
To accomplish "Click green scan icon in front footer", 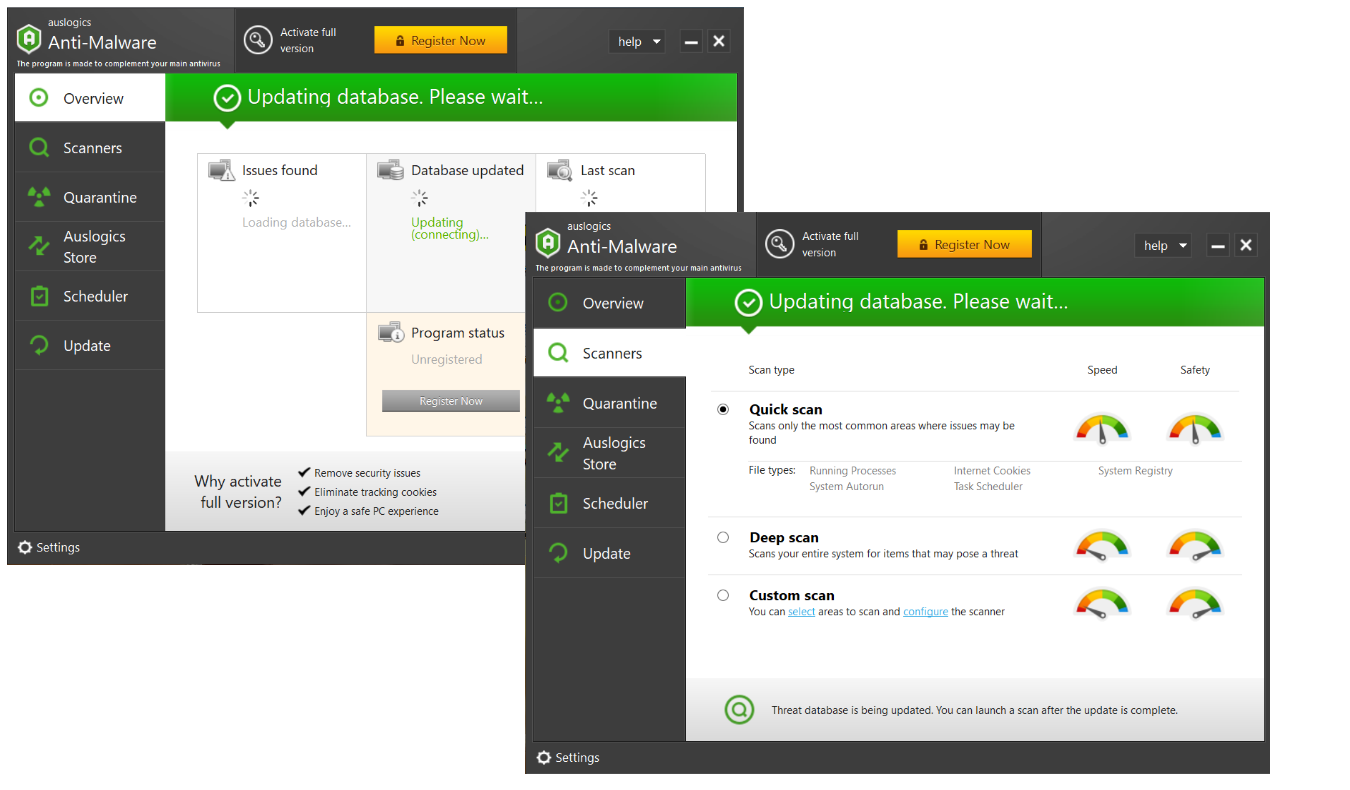I will (739, 710).
